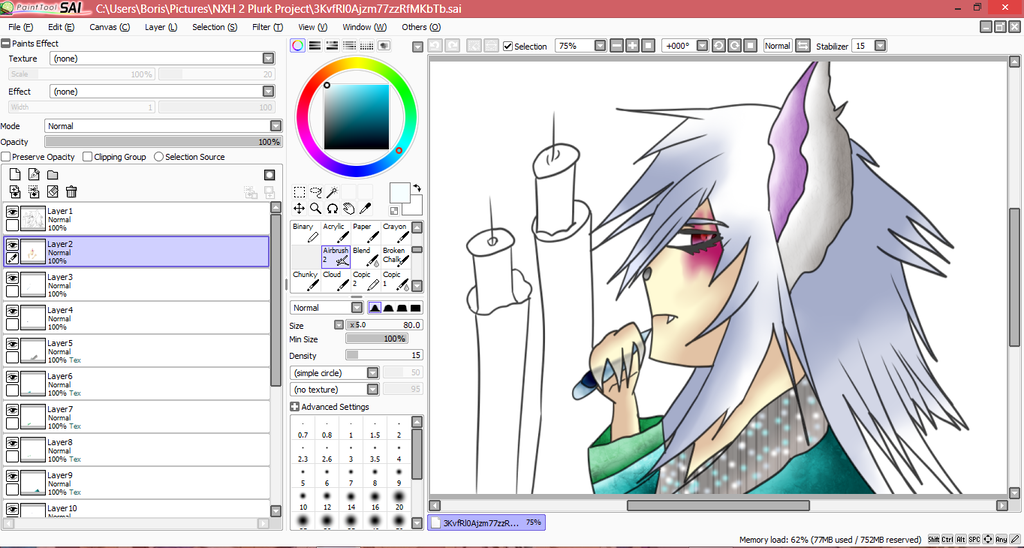Choose the Hand pan tool
This screenshot has height=548, width=1024.
(x=349, y=209)
